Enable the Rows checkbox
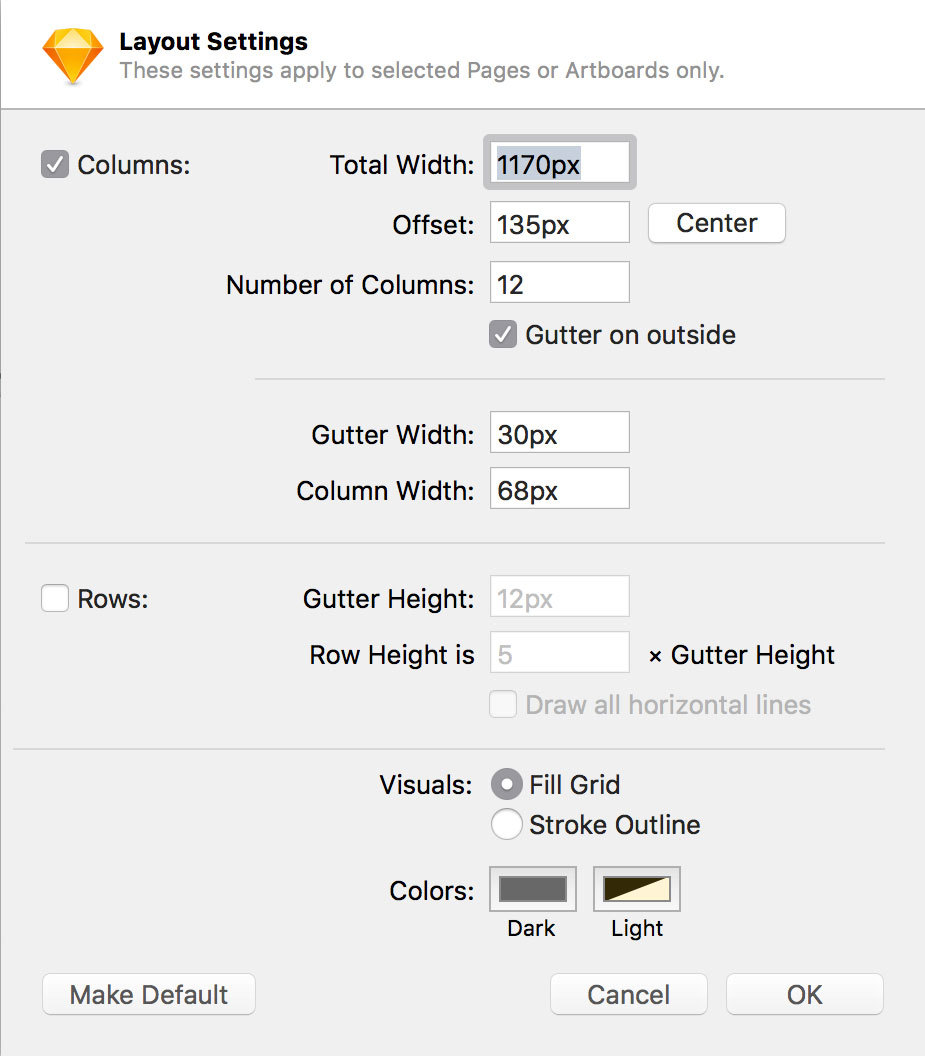 click(55, 598)
